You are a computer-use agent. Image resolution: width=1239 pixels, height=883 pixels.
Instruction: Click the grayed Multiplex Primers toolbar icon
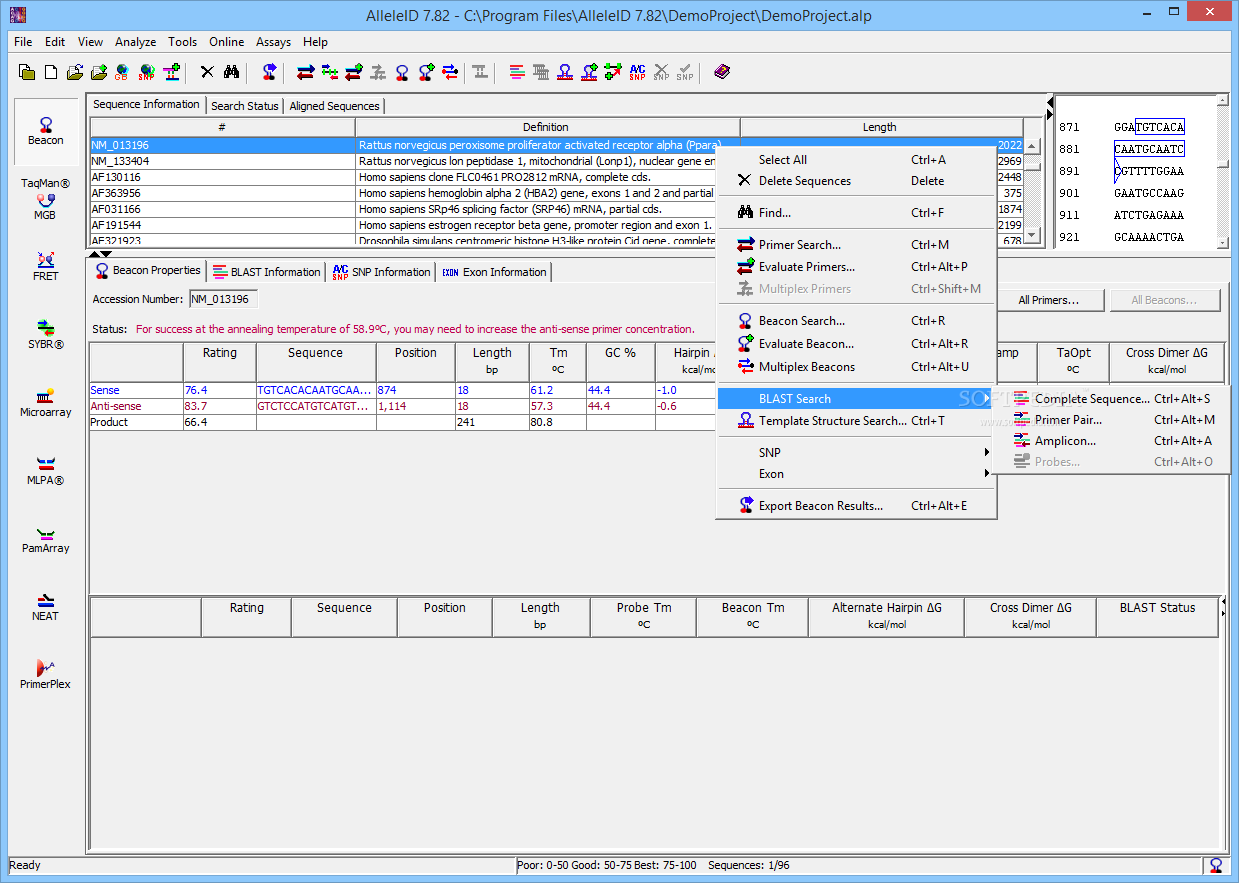378,72
